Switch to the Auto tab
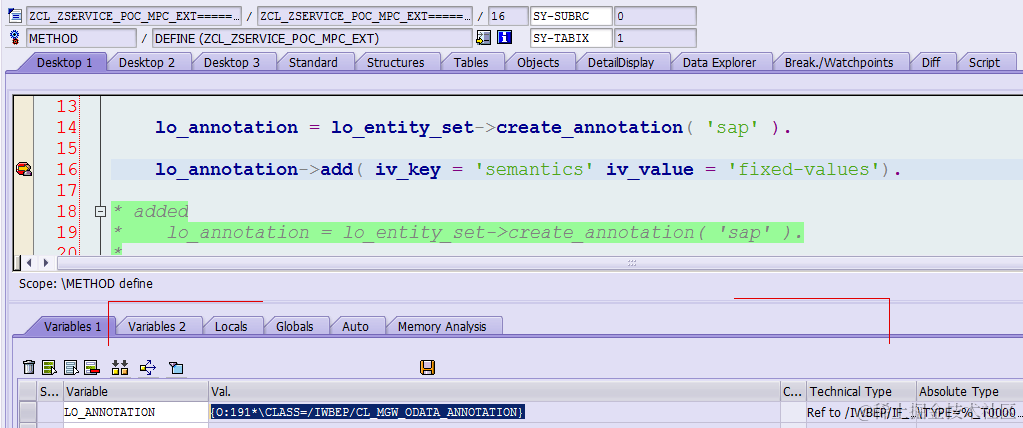The height and width of the screenshot is (428, 1023). [356, 326]
